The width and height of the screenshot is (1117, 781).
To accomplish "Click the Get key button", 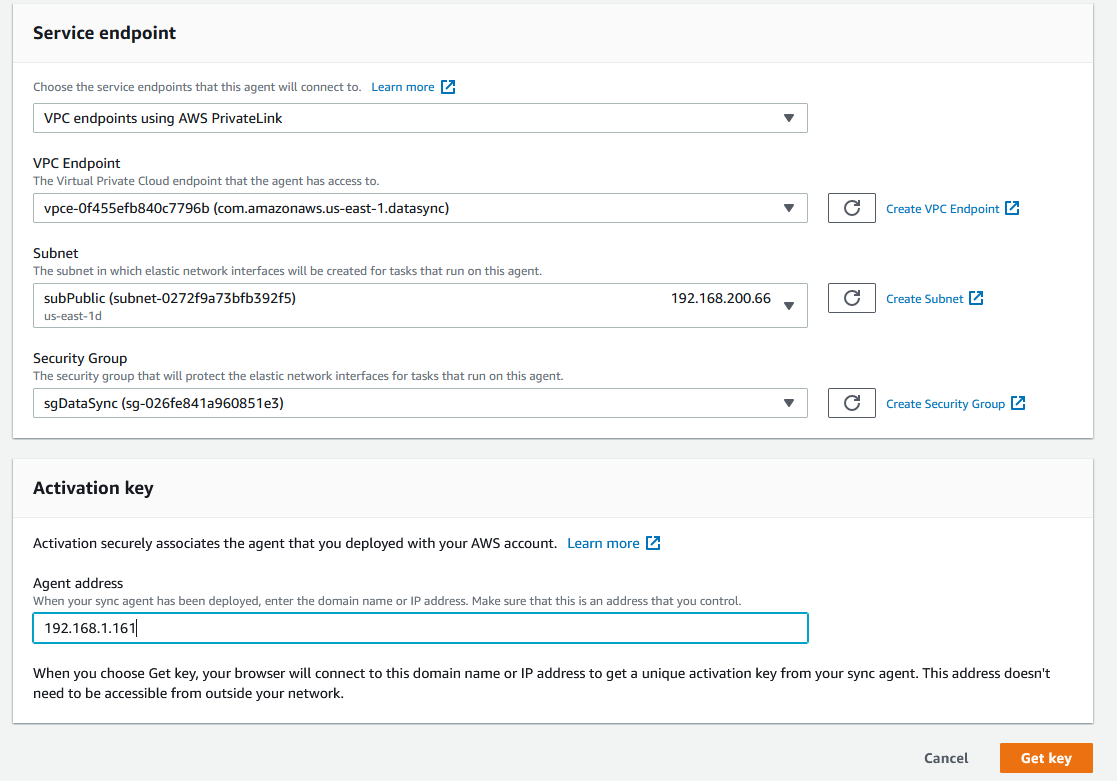I will tap(1046, 758).
